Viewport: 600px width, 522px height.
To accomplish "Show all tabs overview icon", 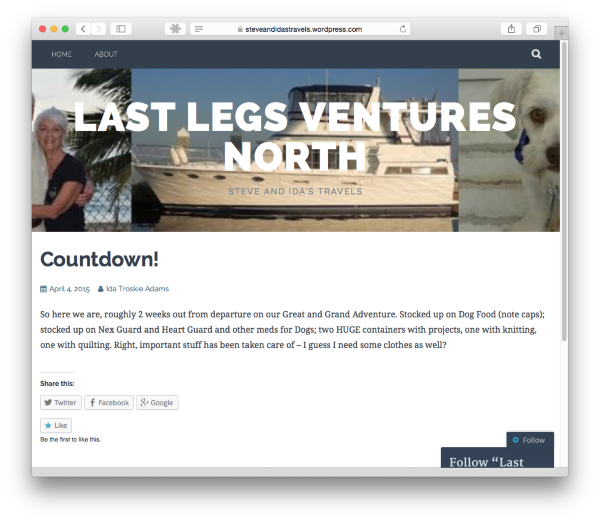I will (537, 29).
